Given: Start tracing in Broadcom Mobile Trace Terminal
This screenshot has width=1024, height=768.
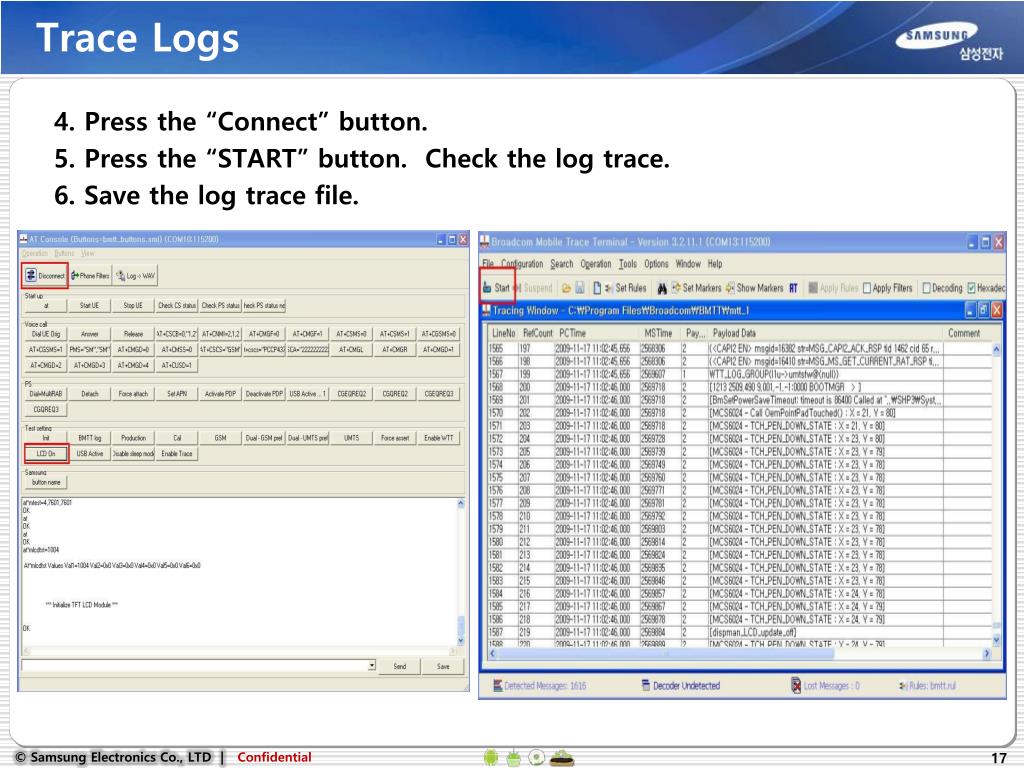Looking at the screenshot, I should point(497,287).
